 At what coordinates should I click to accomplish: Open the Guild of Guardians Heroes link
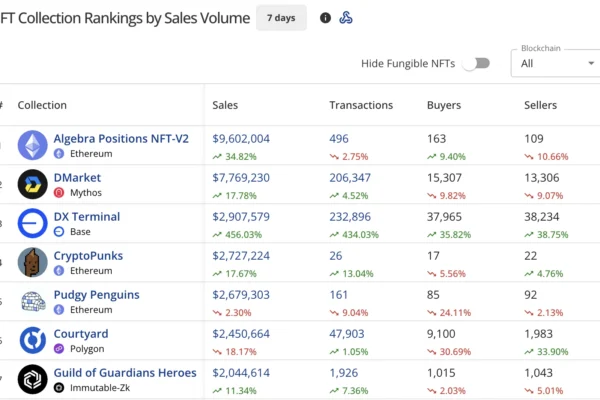pos(124,373)
